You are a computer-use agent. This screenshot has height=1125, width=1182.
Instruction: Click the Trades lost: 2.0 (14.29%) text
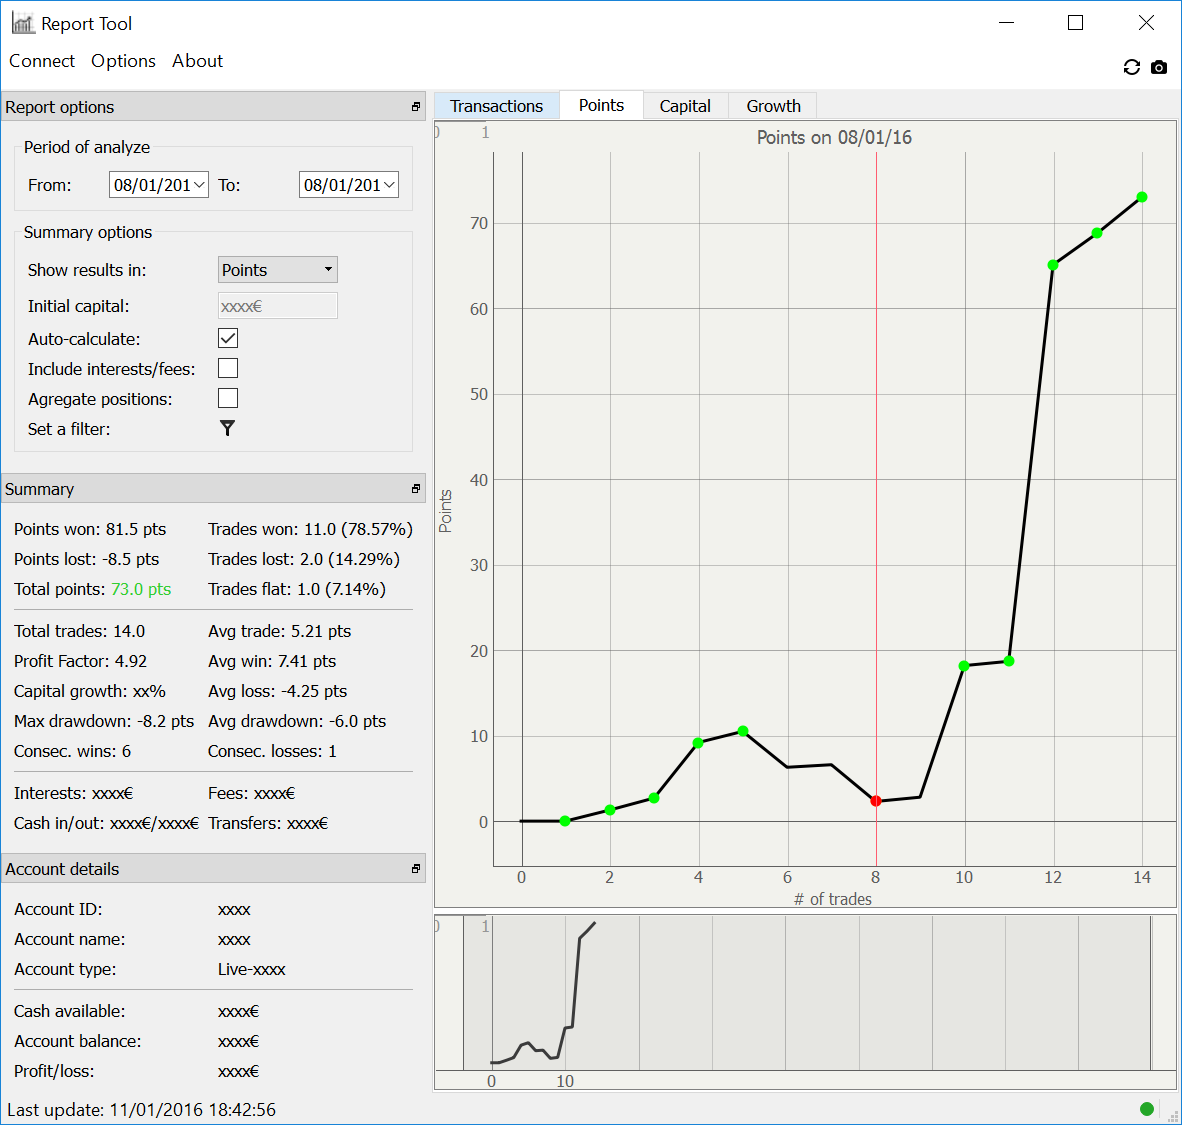click(304, 559)
